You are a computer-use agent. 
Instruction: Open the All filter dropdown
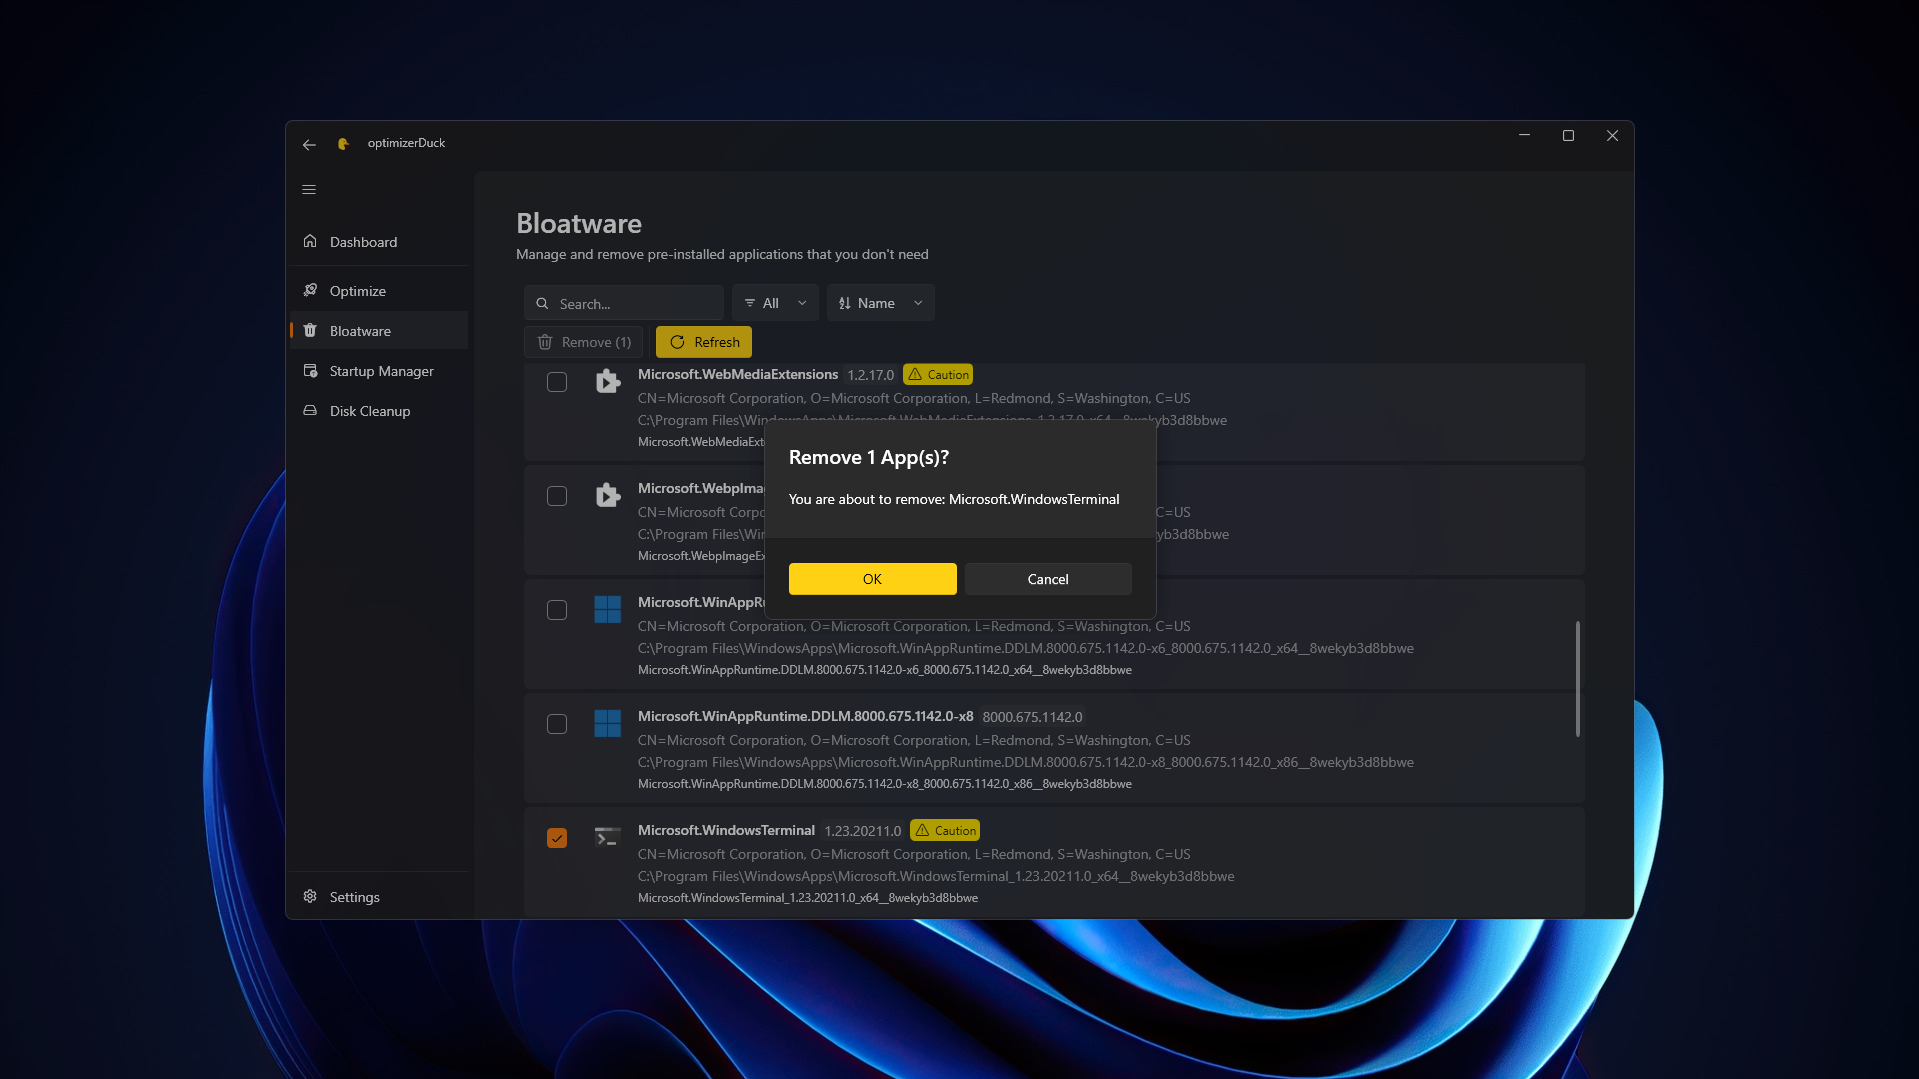pyautogui.click(x=775, y=303)
